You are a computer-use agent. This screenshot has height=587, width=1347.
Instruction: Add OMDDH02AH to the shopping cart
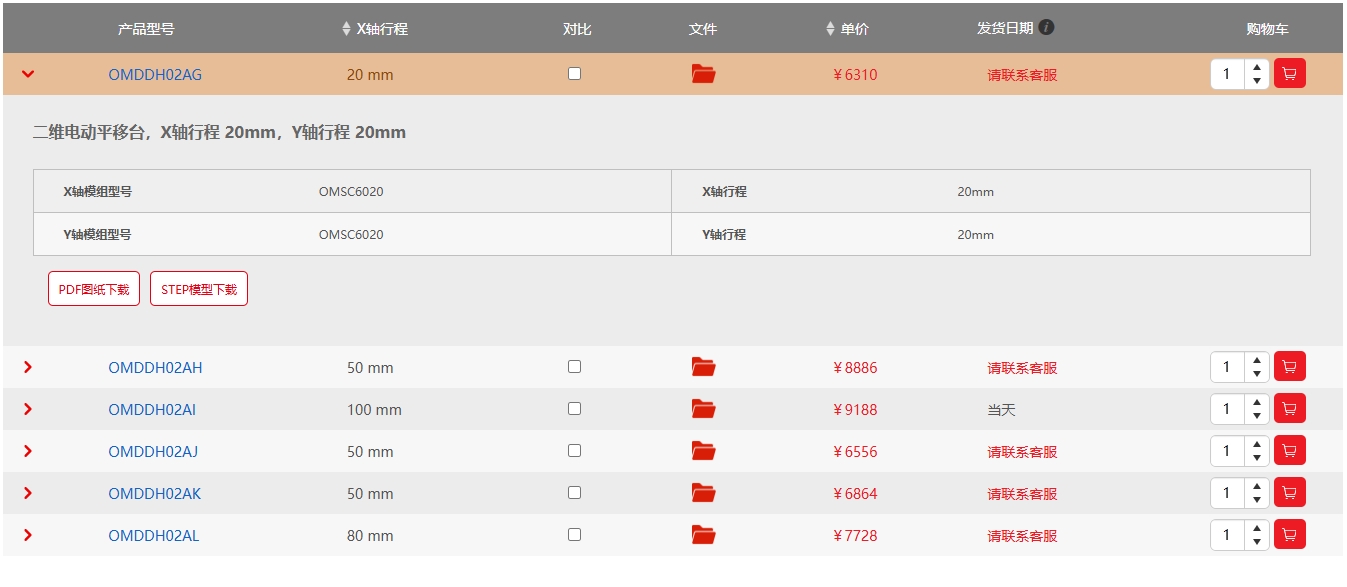pyautogui.click(x=1289, y=367)
